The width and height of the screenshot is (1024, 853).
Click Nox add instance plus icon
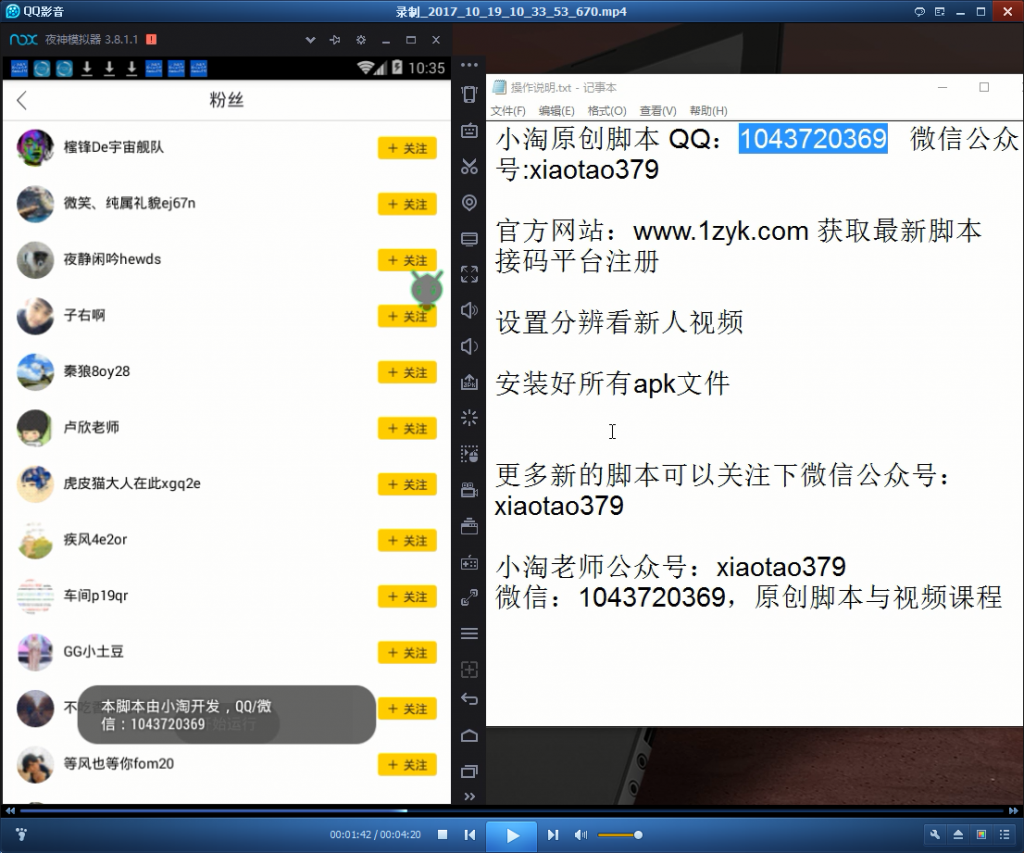click(x=469, y=669)
